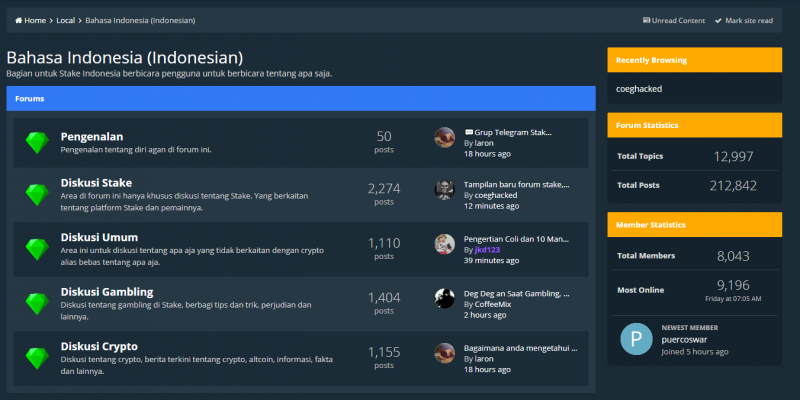
Task: Open topic 'Tampilan baru forum stake,...'
Action: pos(516,185)
